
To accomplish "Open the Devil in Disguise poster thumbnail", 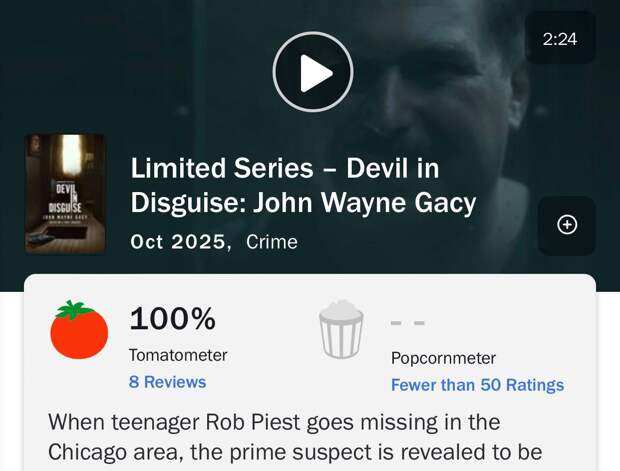I will coord(65,194).
